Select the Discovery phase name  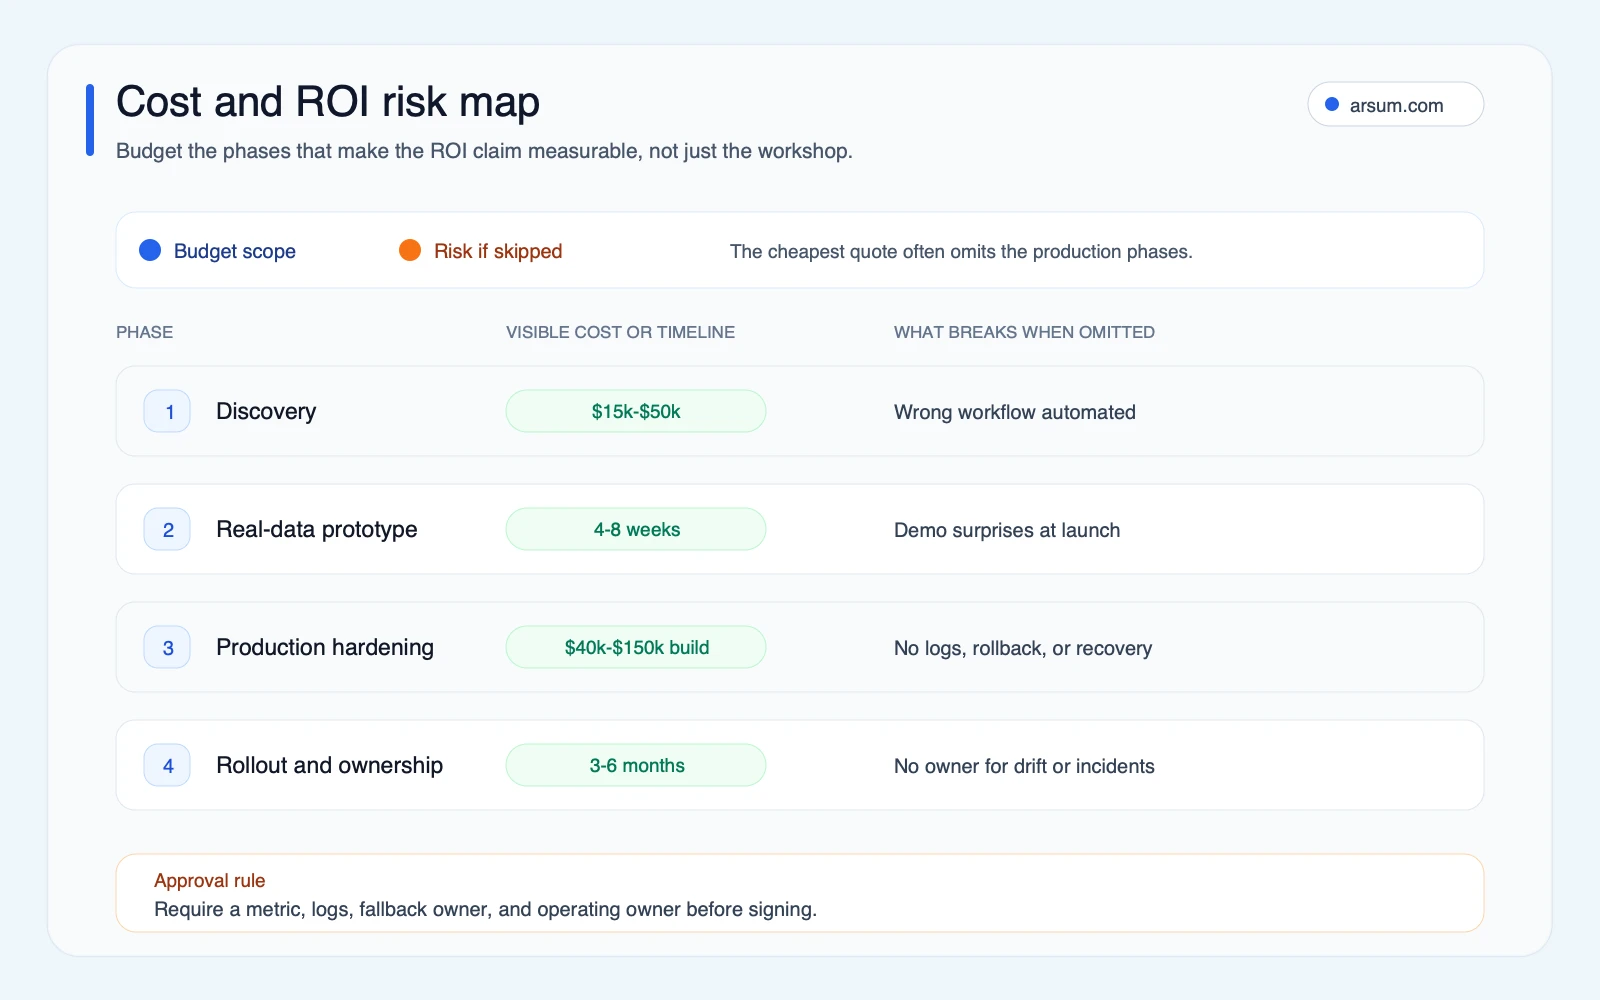click(x=266, y=411)
